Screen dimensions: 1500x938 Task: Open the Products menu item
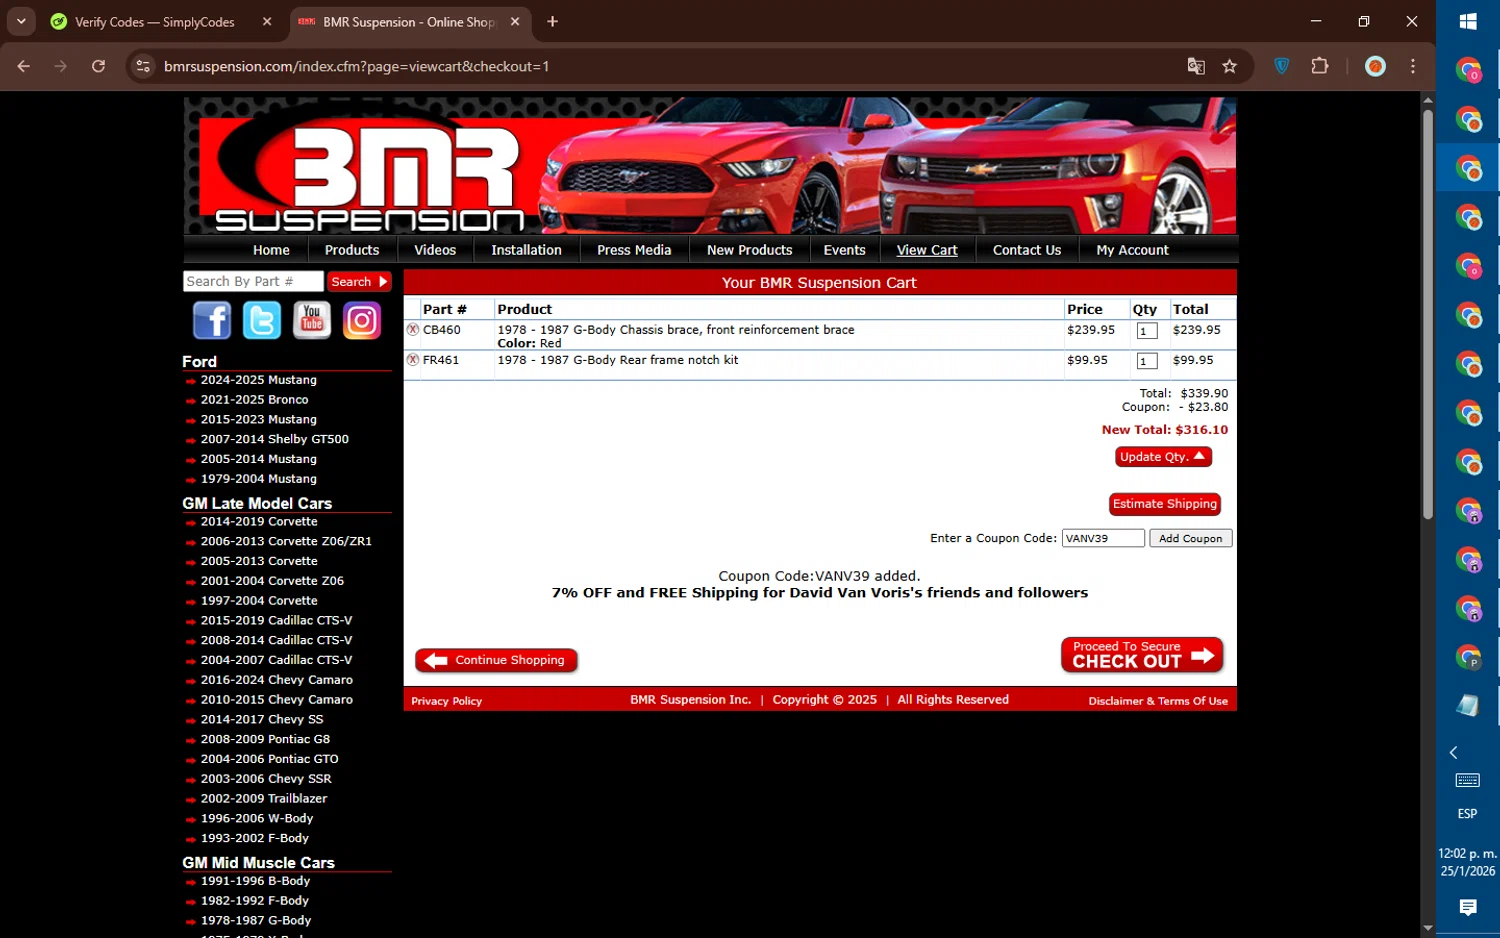coord(352,250)
